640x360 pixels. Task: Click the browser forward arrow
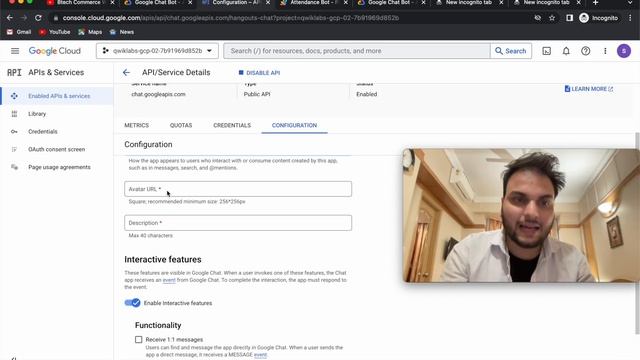pos(24,18)
